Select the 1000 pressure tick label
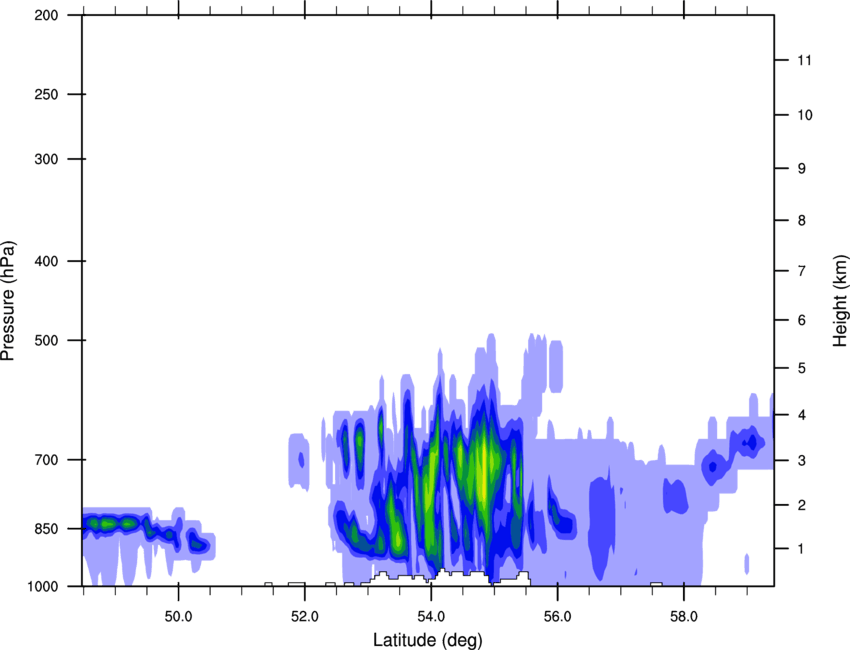The width and height of the screenshot is (850, 650). coord(43,586)
